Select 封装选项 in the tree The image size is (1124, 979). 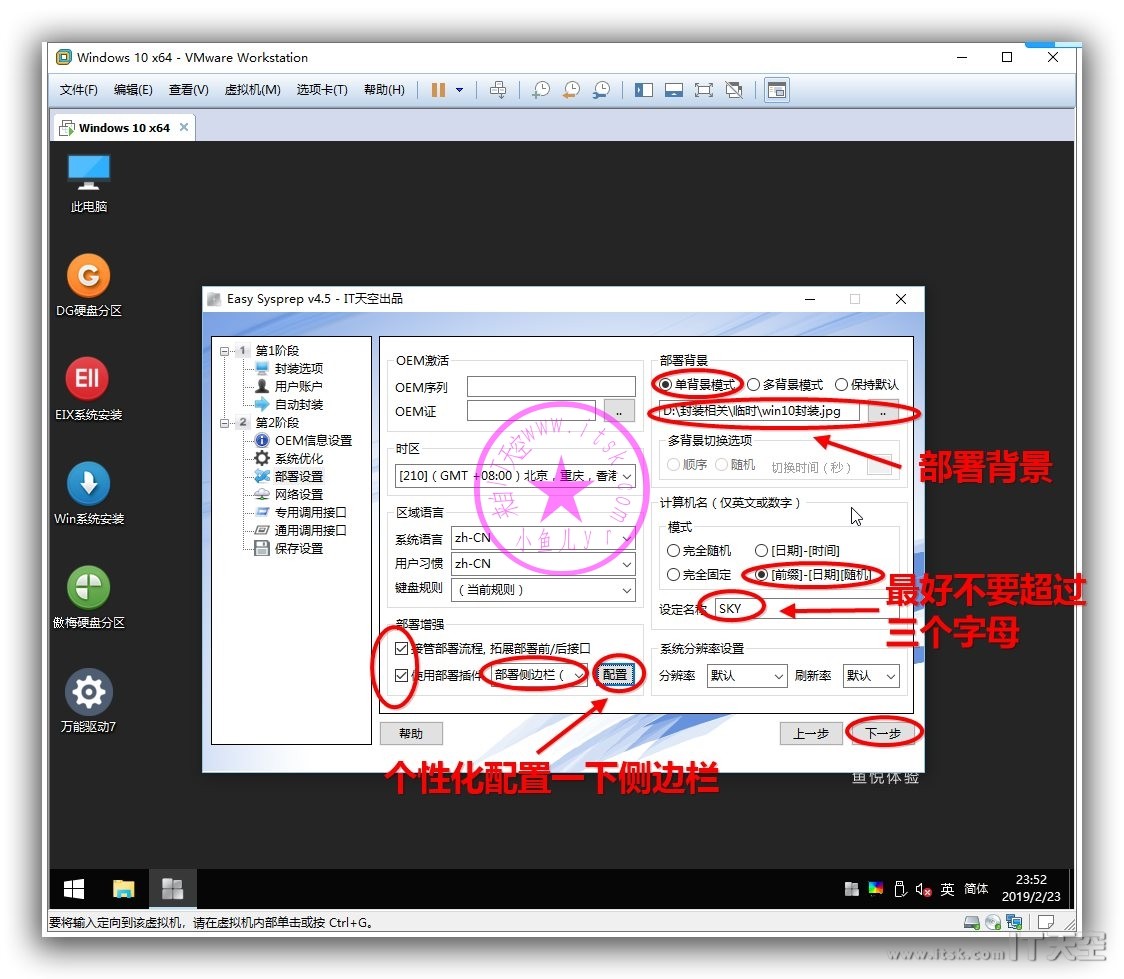coord(298,368)
